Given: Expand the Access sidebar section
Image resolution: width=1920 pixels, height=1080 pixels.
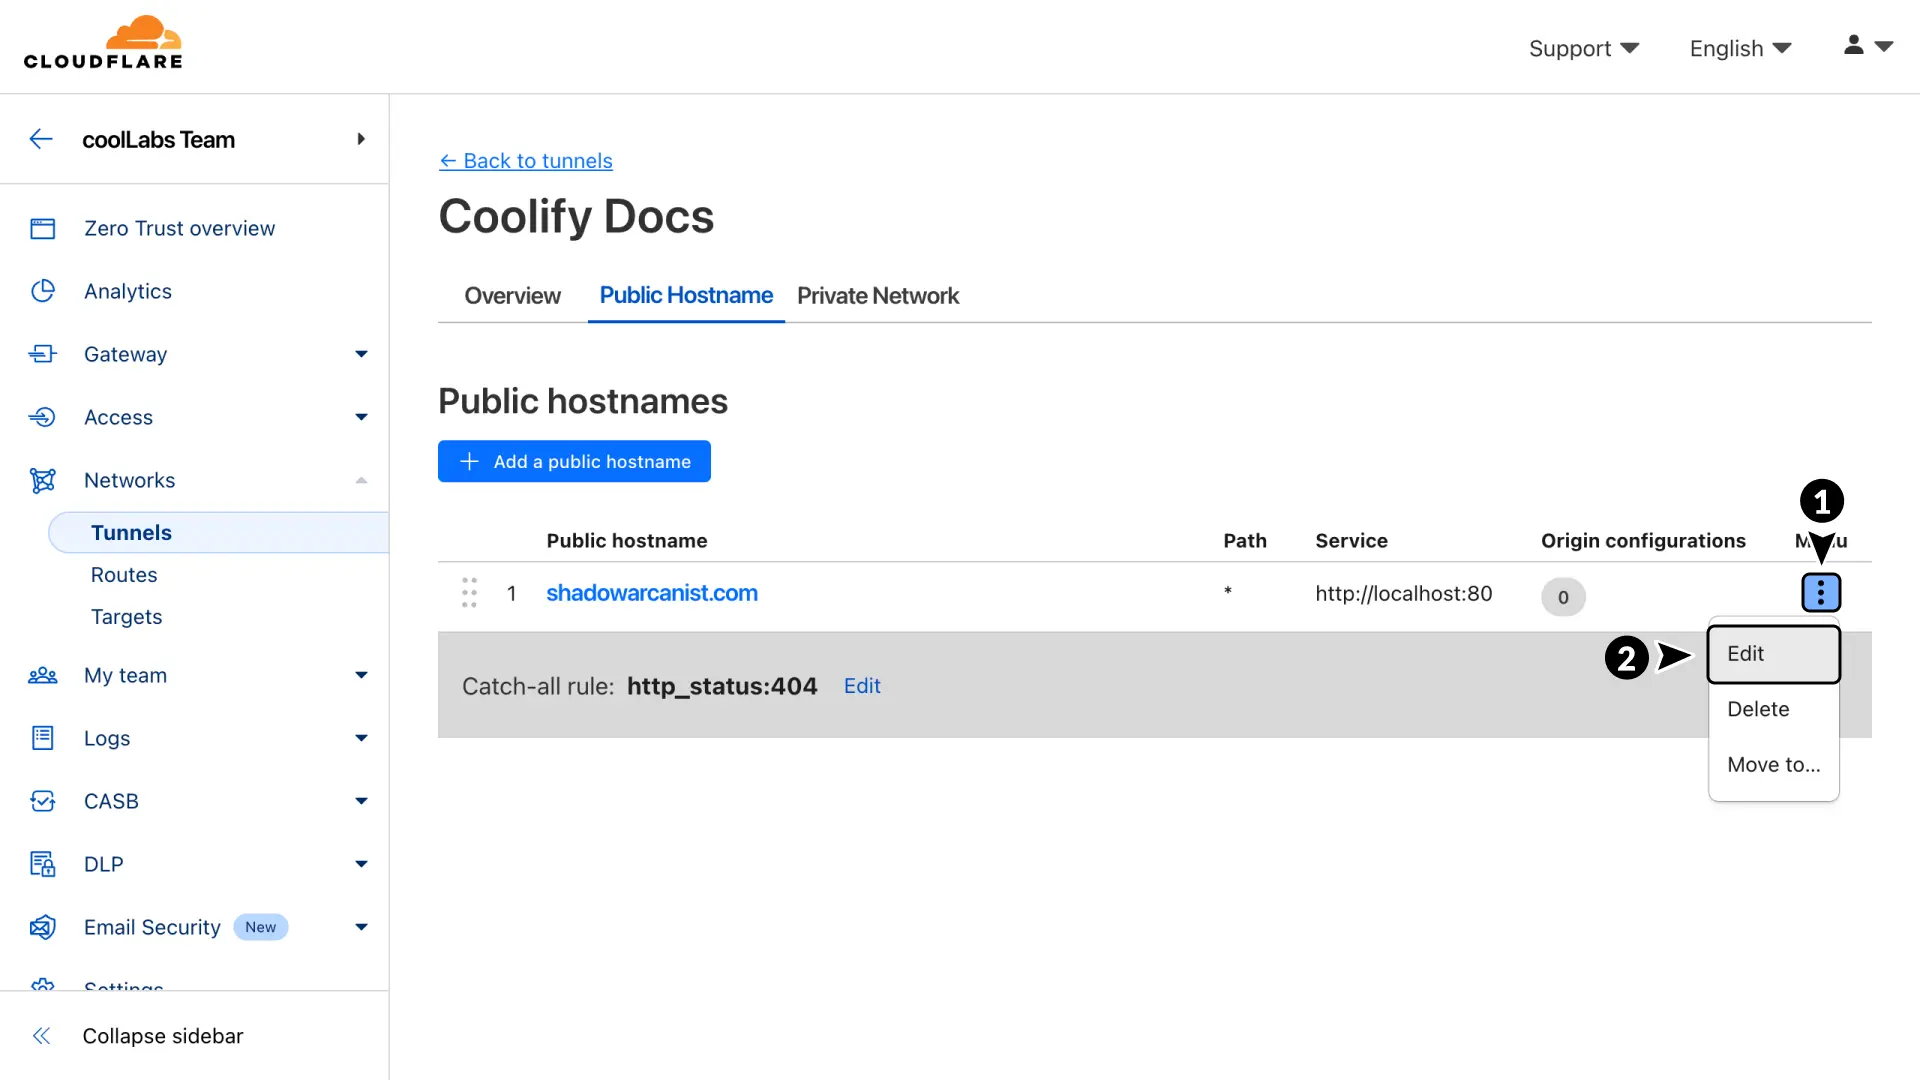Looking at the screenshot, I should pyautogui.click(x=361, y=417).
